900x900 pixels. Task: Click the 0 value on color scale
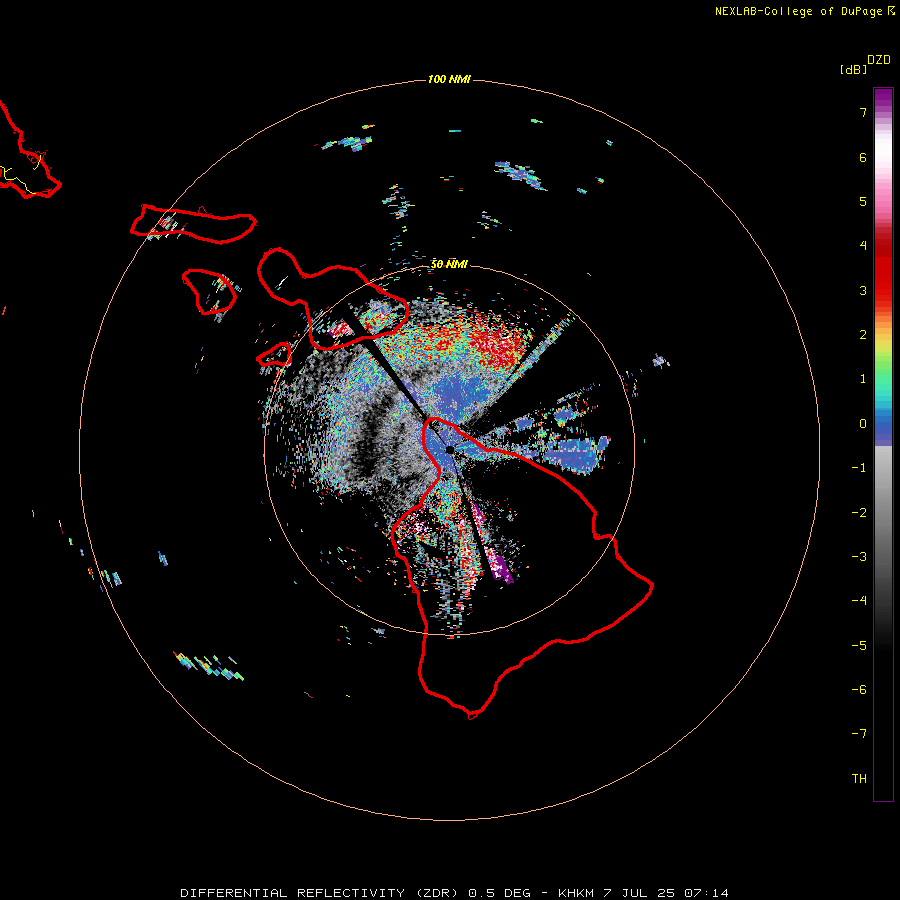(x=863, y=424)
